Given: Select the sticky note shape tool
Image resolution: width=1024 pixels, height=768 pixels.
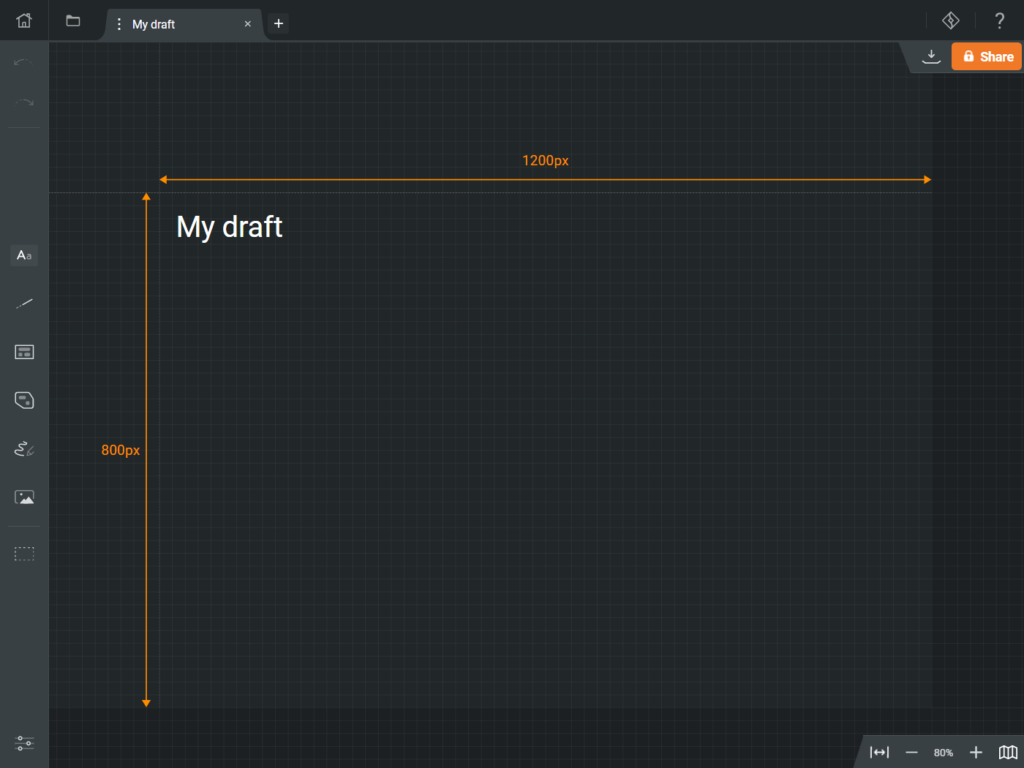Looking at the screenshot, I should (24, 400).
